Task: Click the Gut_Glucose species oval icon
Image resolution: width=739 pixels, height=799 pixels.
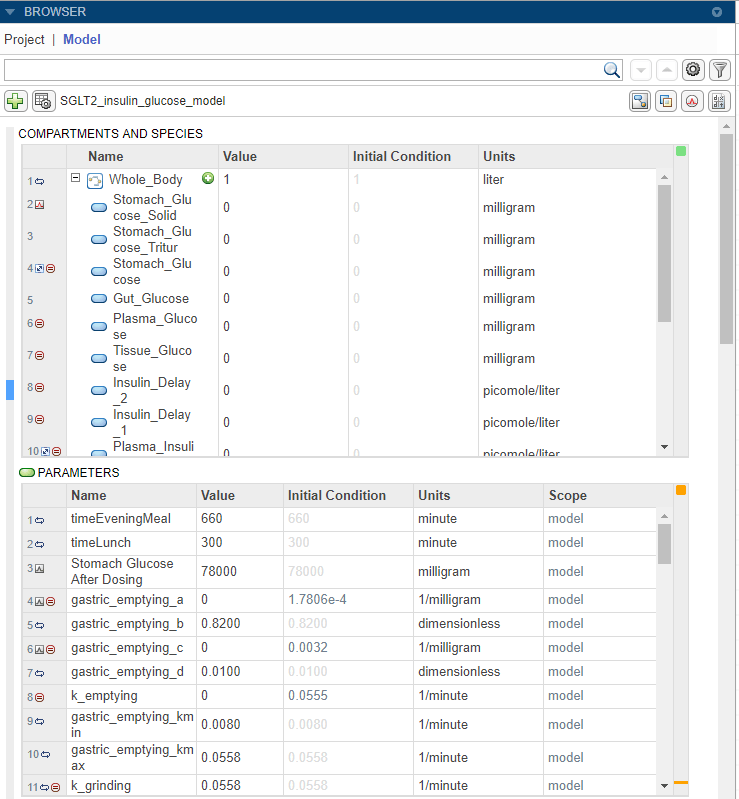Action: [99, 299]
